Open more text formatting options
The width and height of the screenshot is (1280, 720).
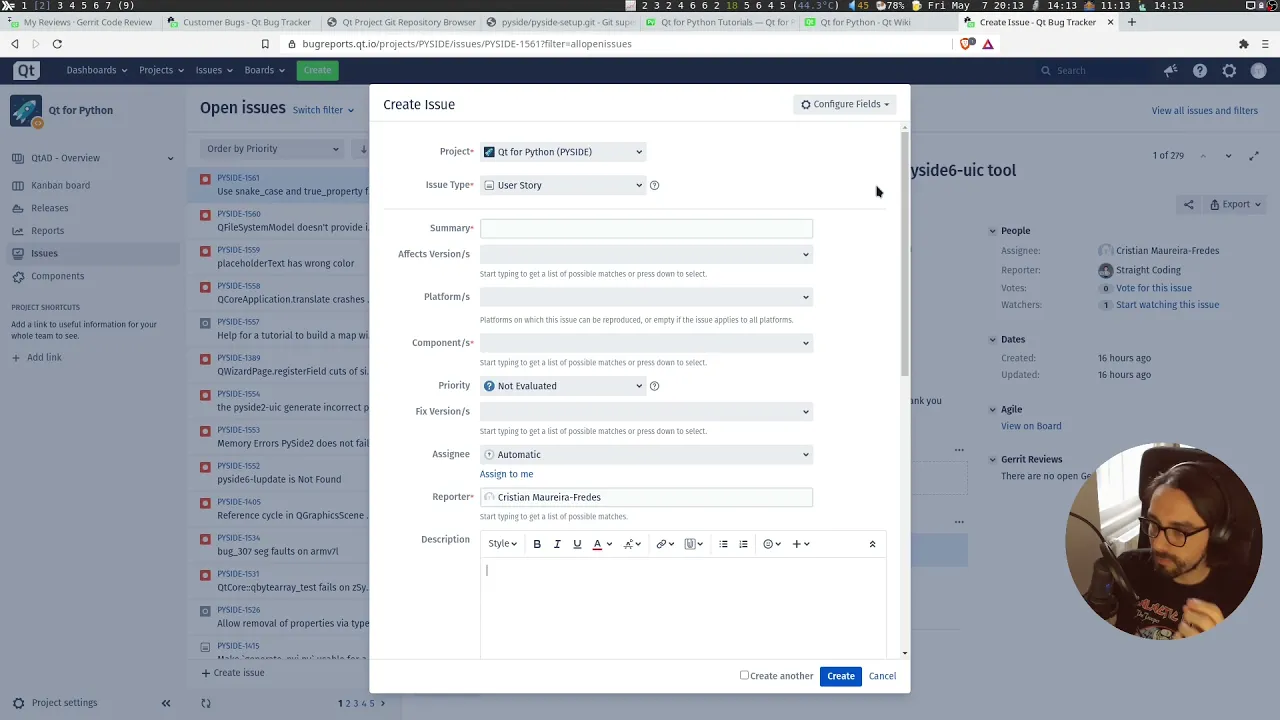point(632,544)
